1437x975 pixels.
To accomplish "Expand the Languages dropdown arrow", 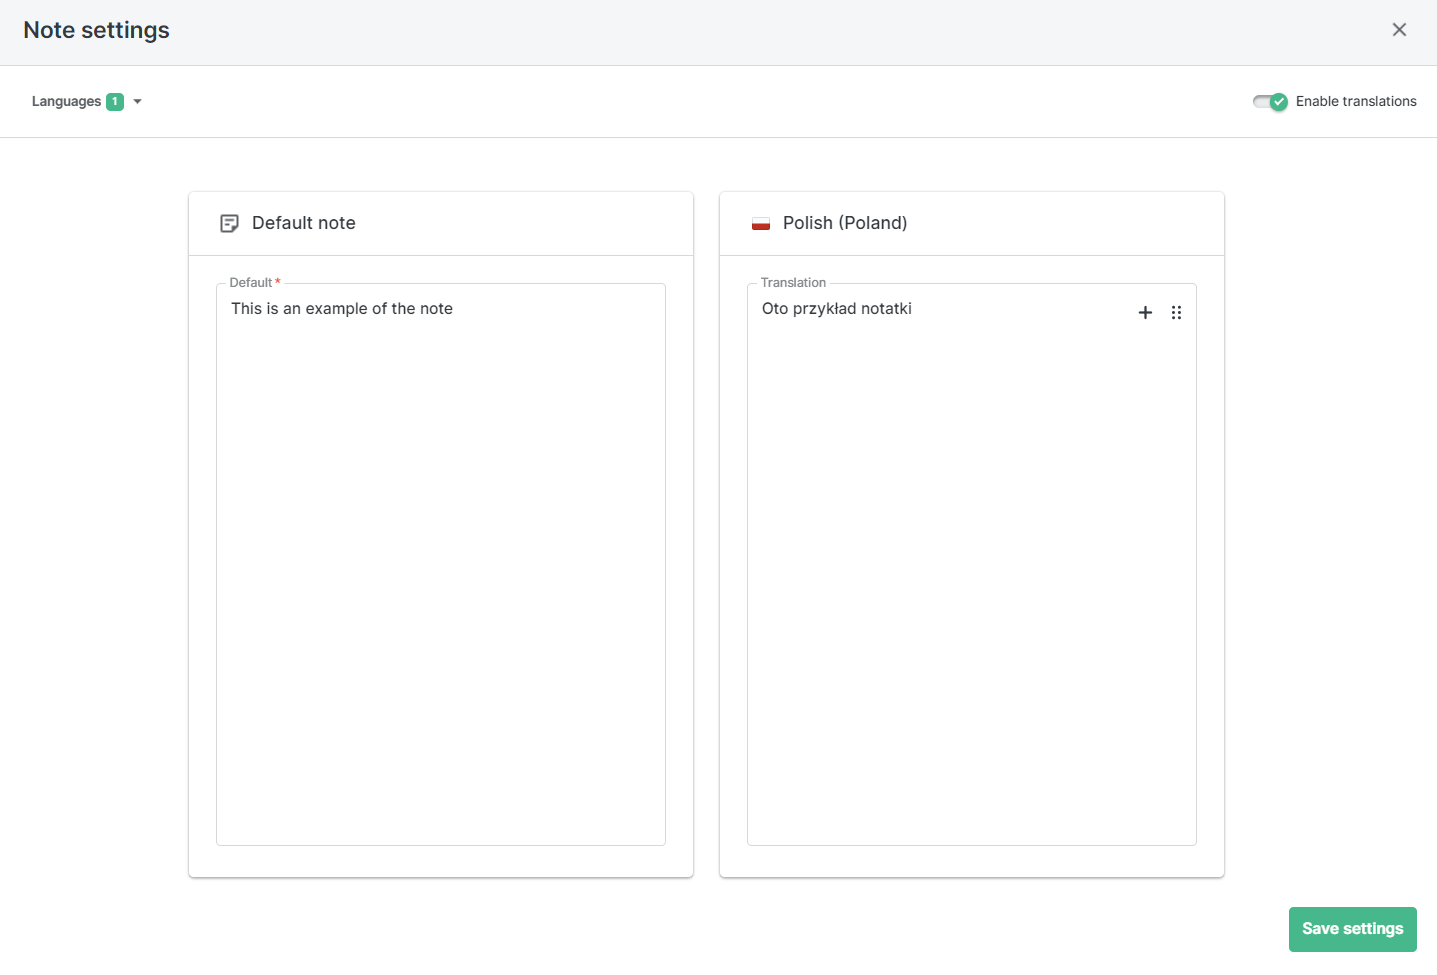I will coord(138,102).
